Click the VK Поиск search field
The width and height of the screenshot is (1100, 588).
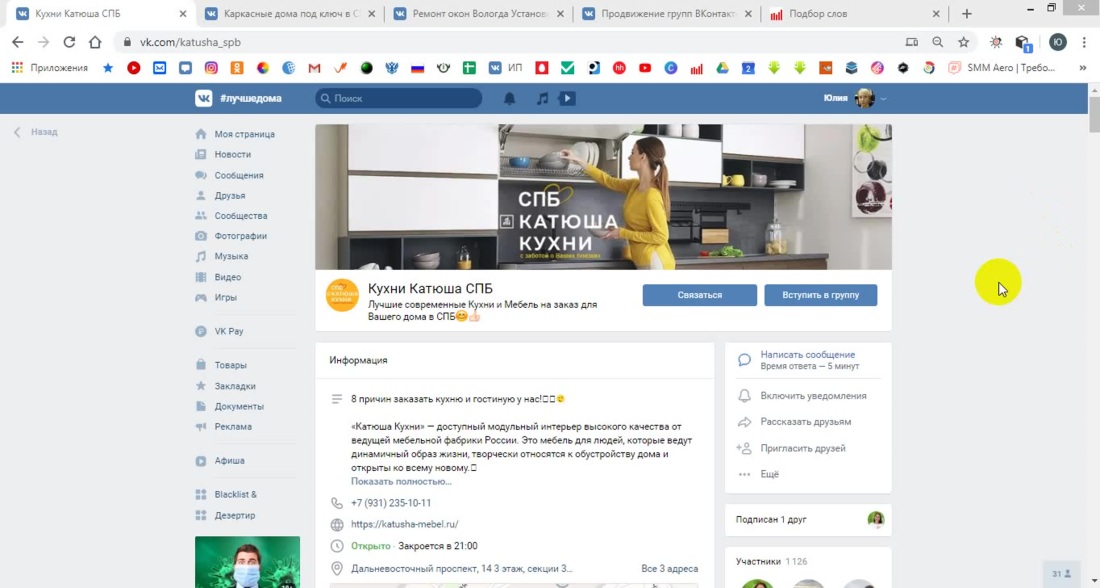[400, 97]
